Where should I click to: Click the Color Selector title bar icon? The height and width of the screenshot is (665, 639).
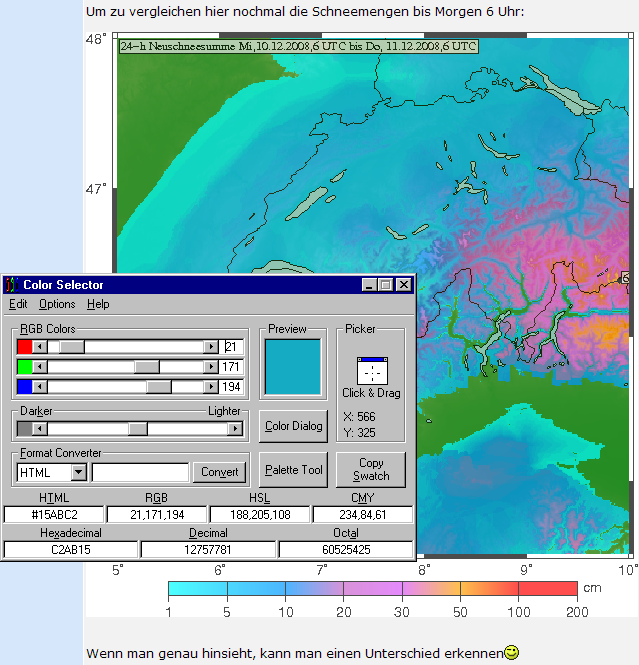pyautogui.click(x=11, y=285)
